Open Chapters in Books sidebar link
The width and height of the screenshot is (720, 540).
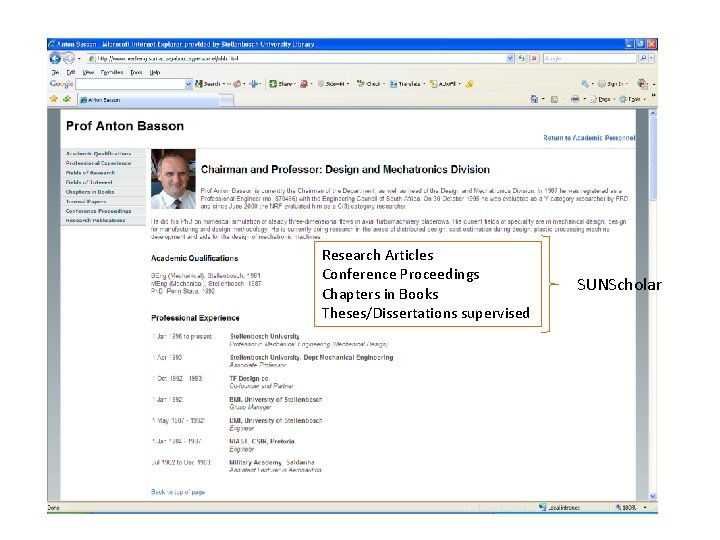tap(90, 192)
